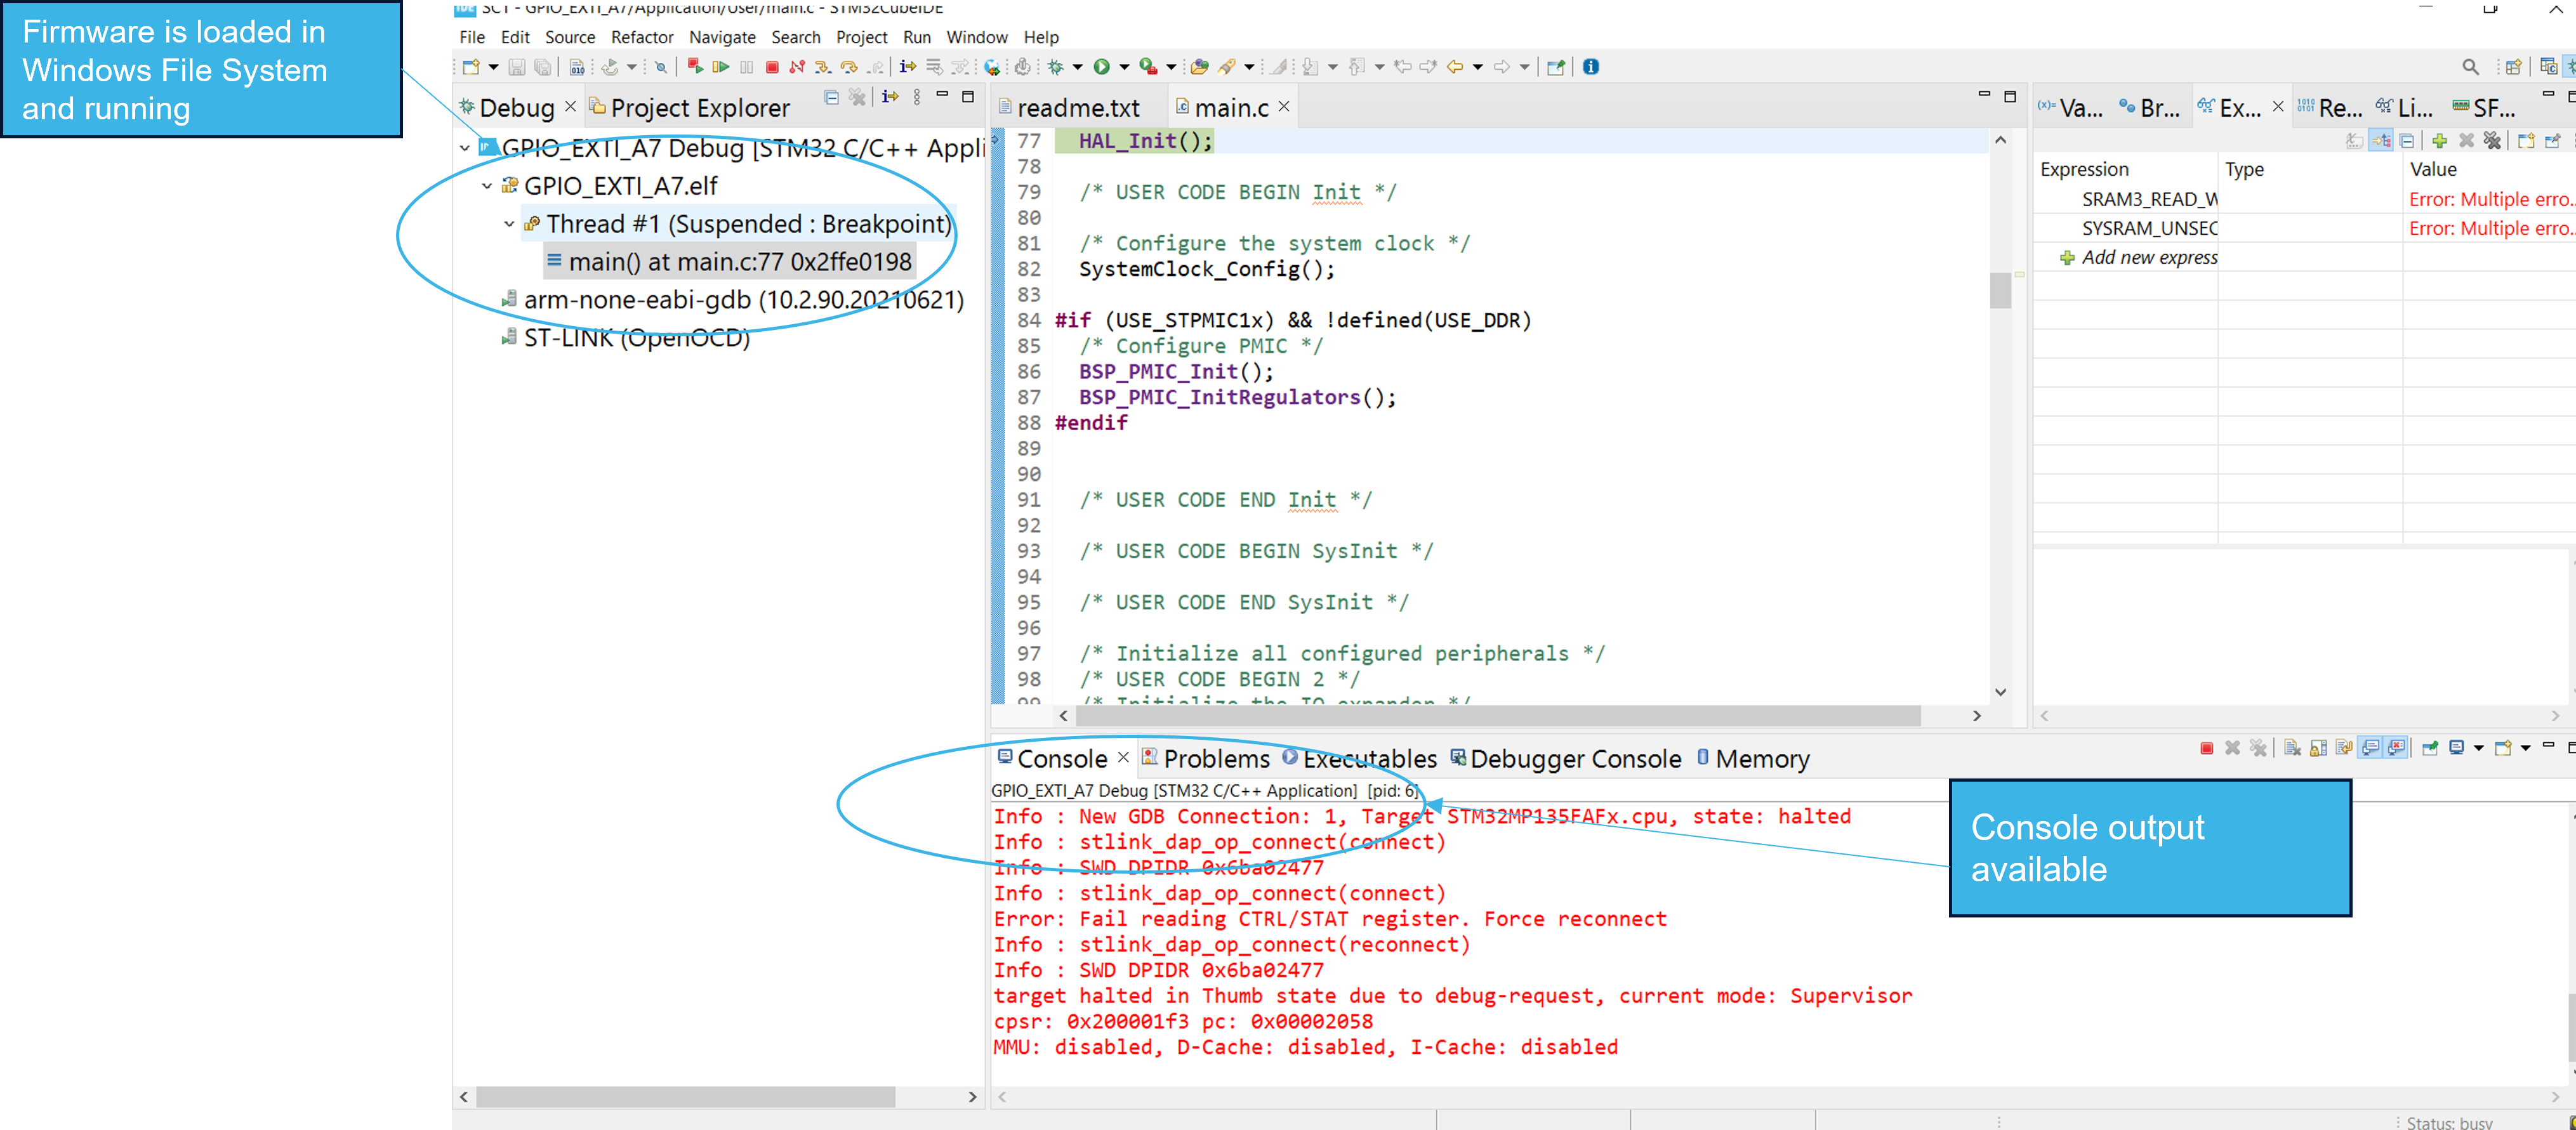Viewport: 2576px width, 1130px height.
Task: Switch to the Registers (Re...) tab
Action: coord(2329,107)
